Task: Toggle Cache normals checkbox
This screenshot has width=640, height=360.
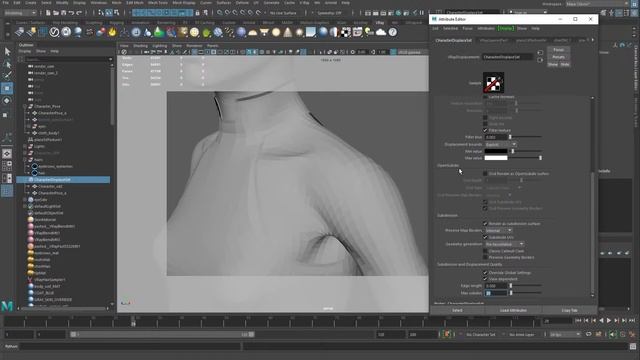Action: 485,97
